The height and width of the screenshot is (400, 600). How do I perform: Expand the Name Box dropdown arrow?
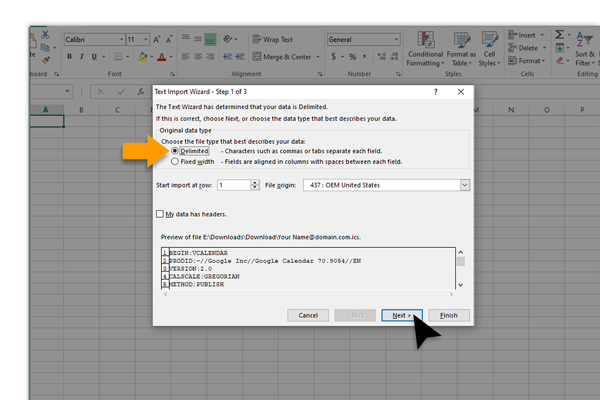point(67,91)
